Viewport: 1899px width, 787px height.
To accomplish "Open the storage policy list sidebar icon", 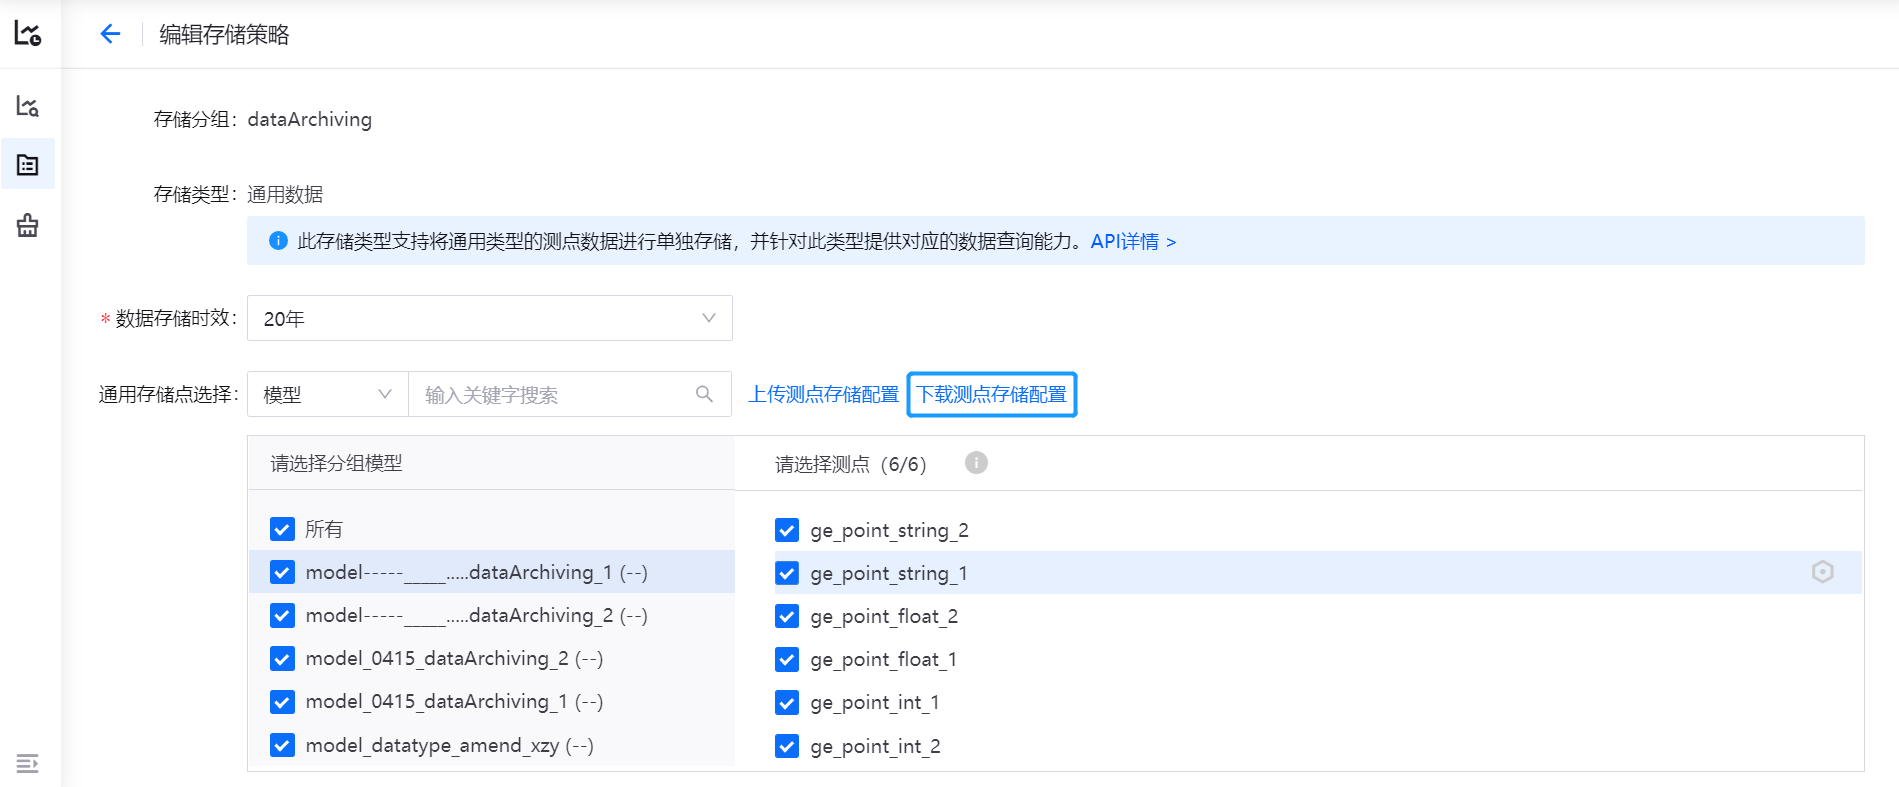I will 28,165.
